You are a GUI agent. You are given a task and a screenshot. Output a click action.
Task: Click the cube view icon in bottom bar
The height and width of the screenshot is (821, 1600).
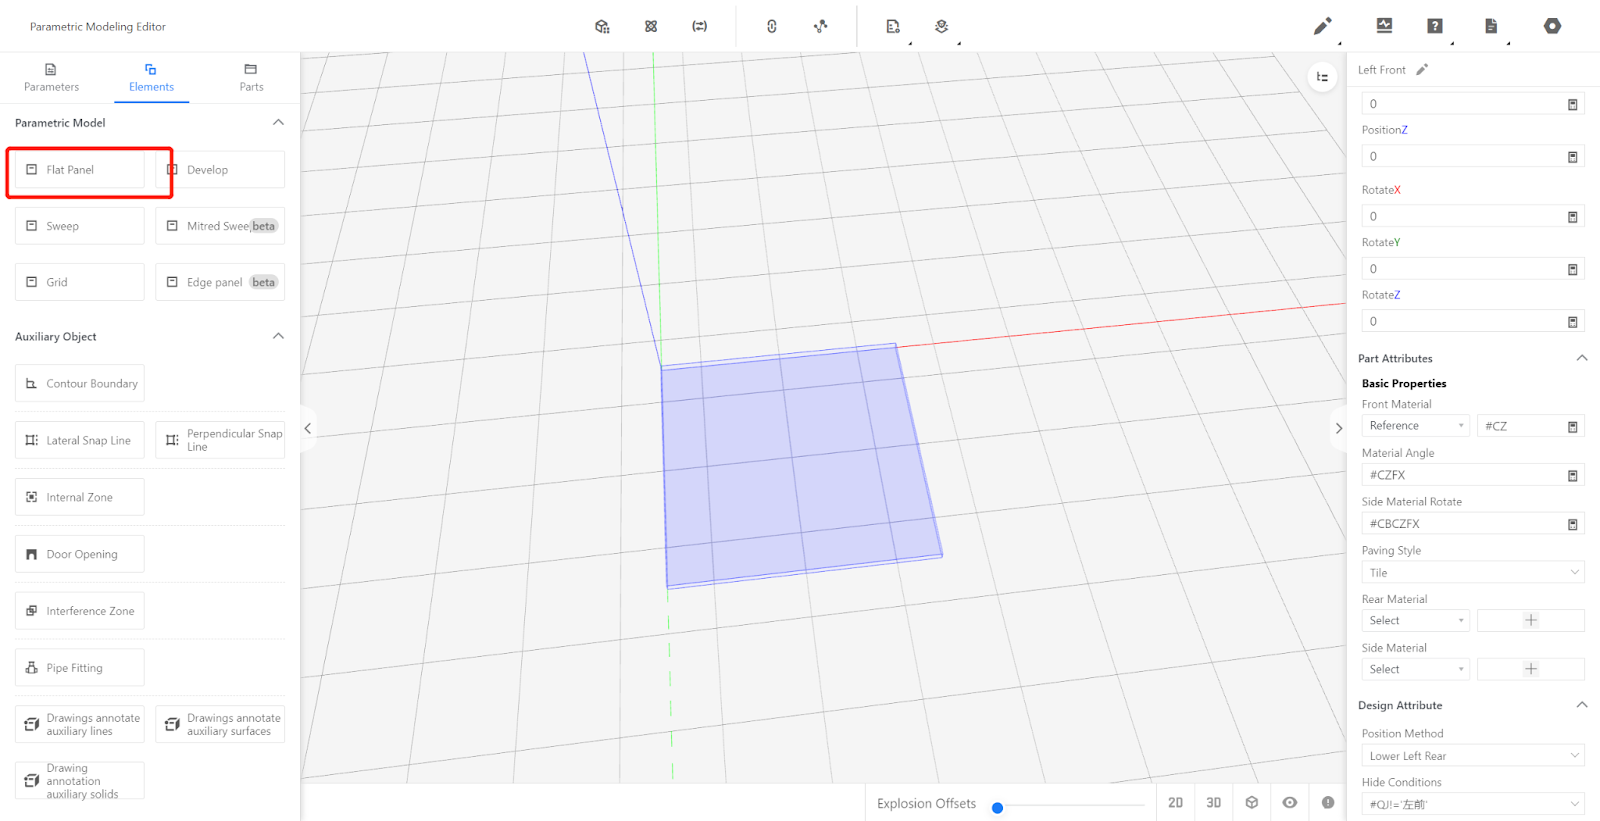[1252, 802]
